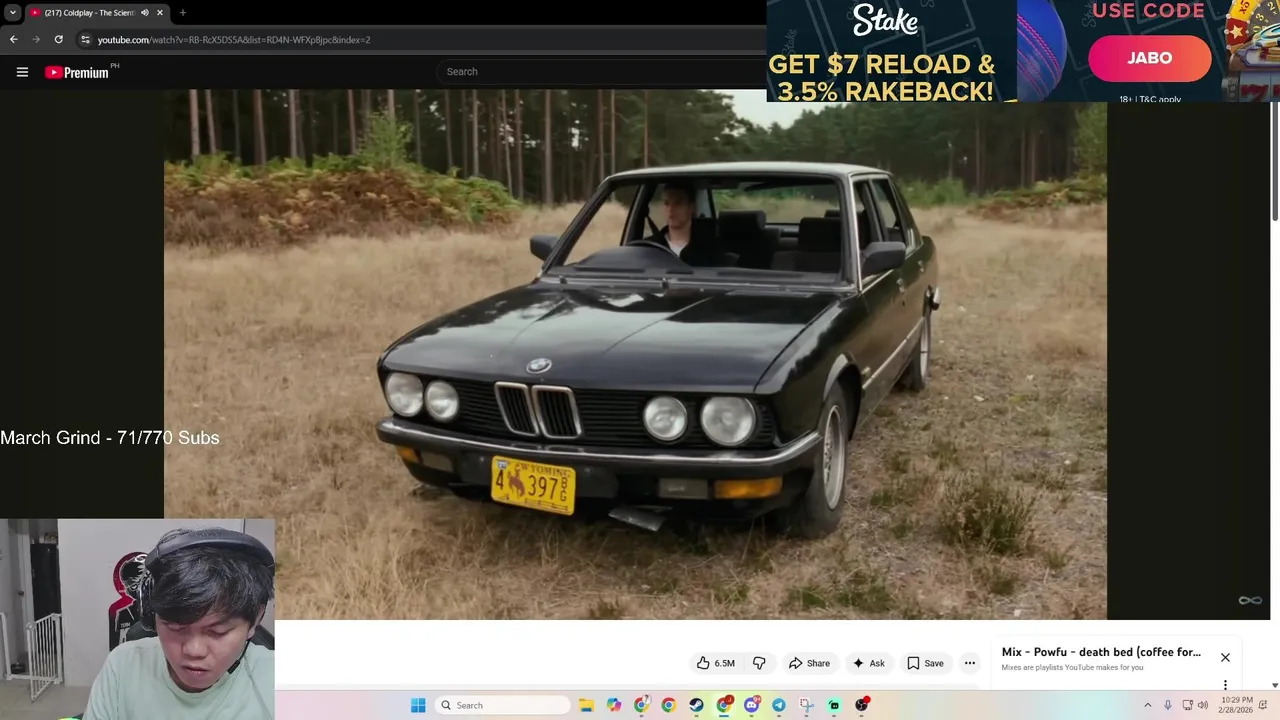The width and height of the screenshot is (1280, 720).
Task: Open Discord from the taskbar
Action: 752,705
